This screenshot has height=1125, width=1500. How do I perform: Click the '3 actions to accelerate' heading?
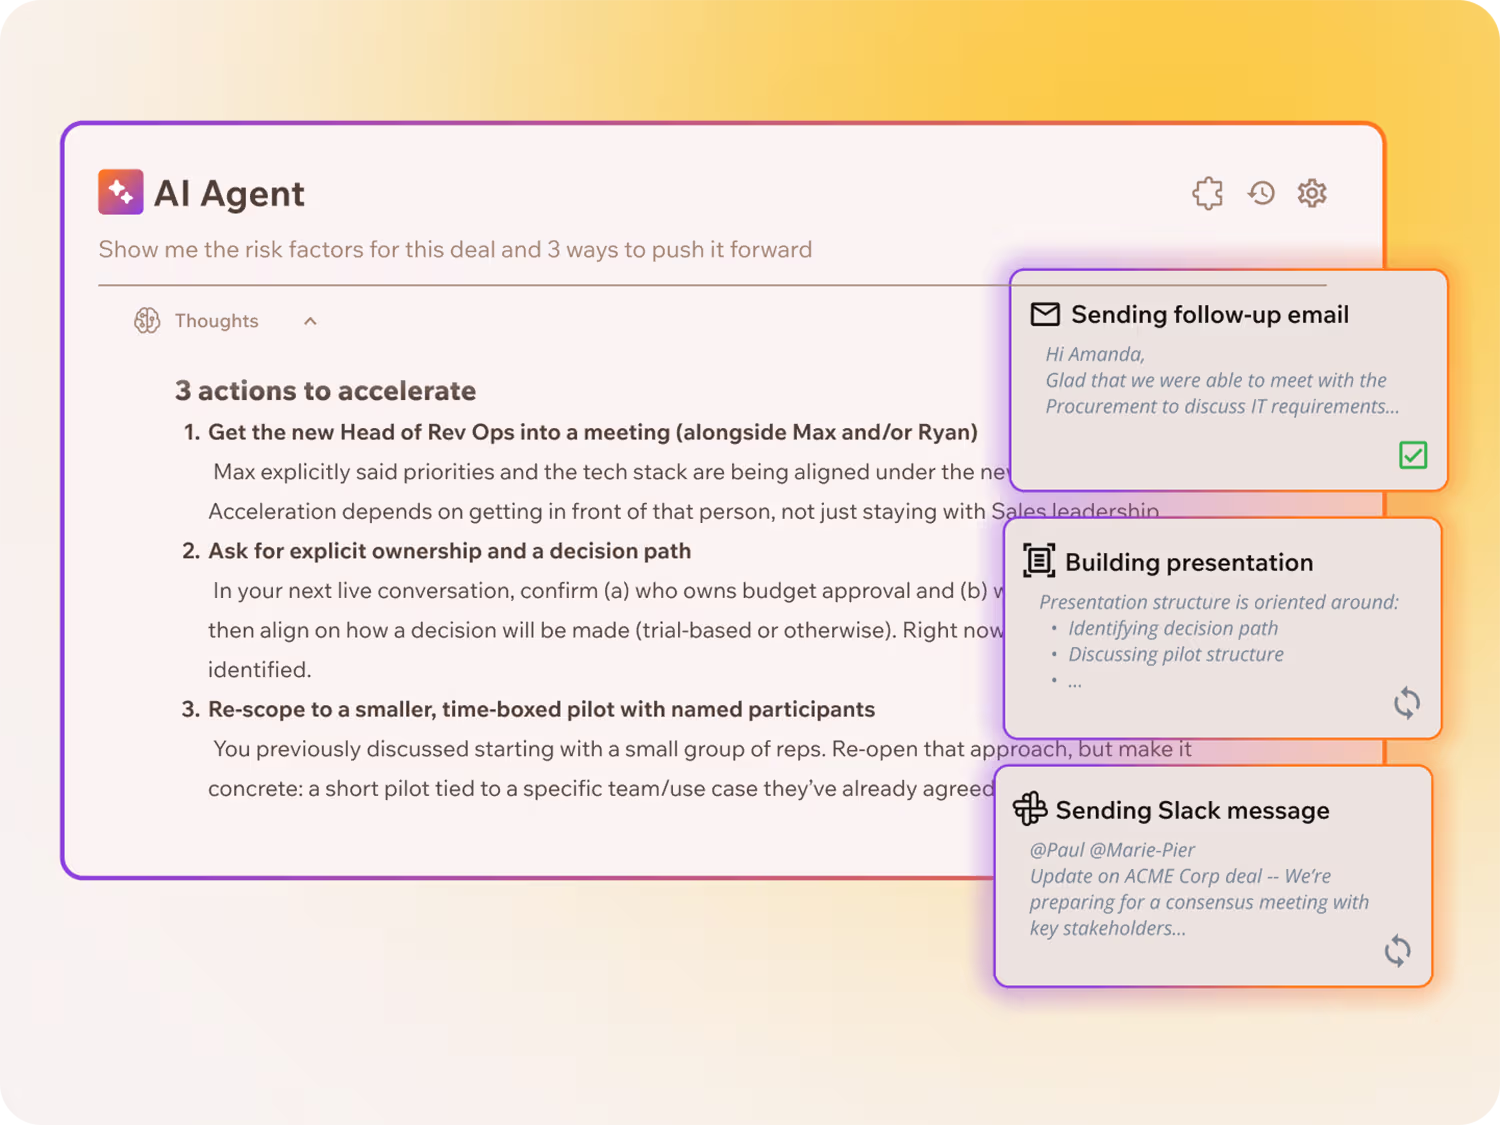[x=325, y=390]
